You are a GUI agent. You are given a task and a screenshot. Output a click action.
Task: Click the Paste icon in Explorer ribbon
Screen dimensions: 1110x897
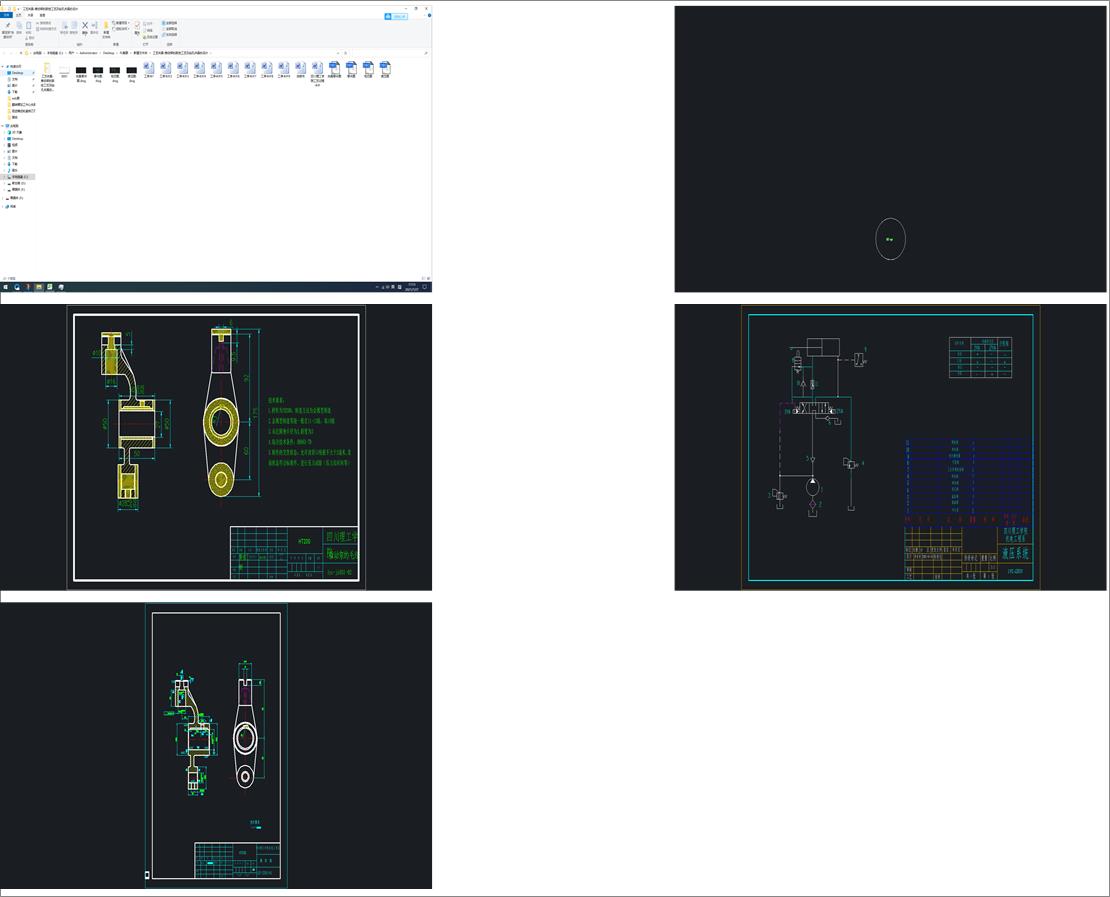pos(28,26)
